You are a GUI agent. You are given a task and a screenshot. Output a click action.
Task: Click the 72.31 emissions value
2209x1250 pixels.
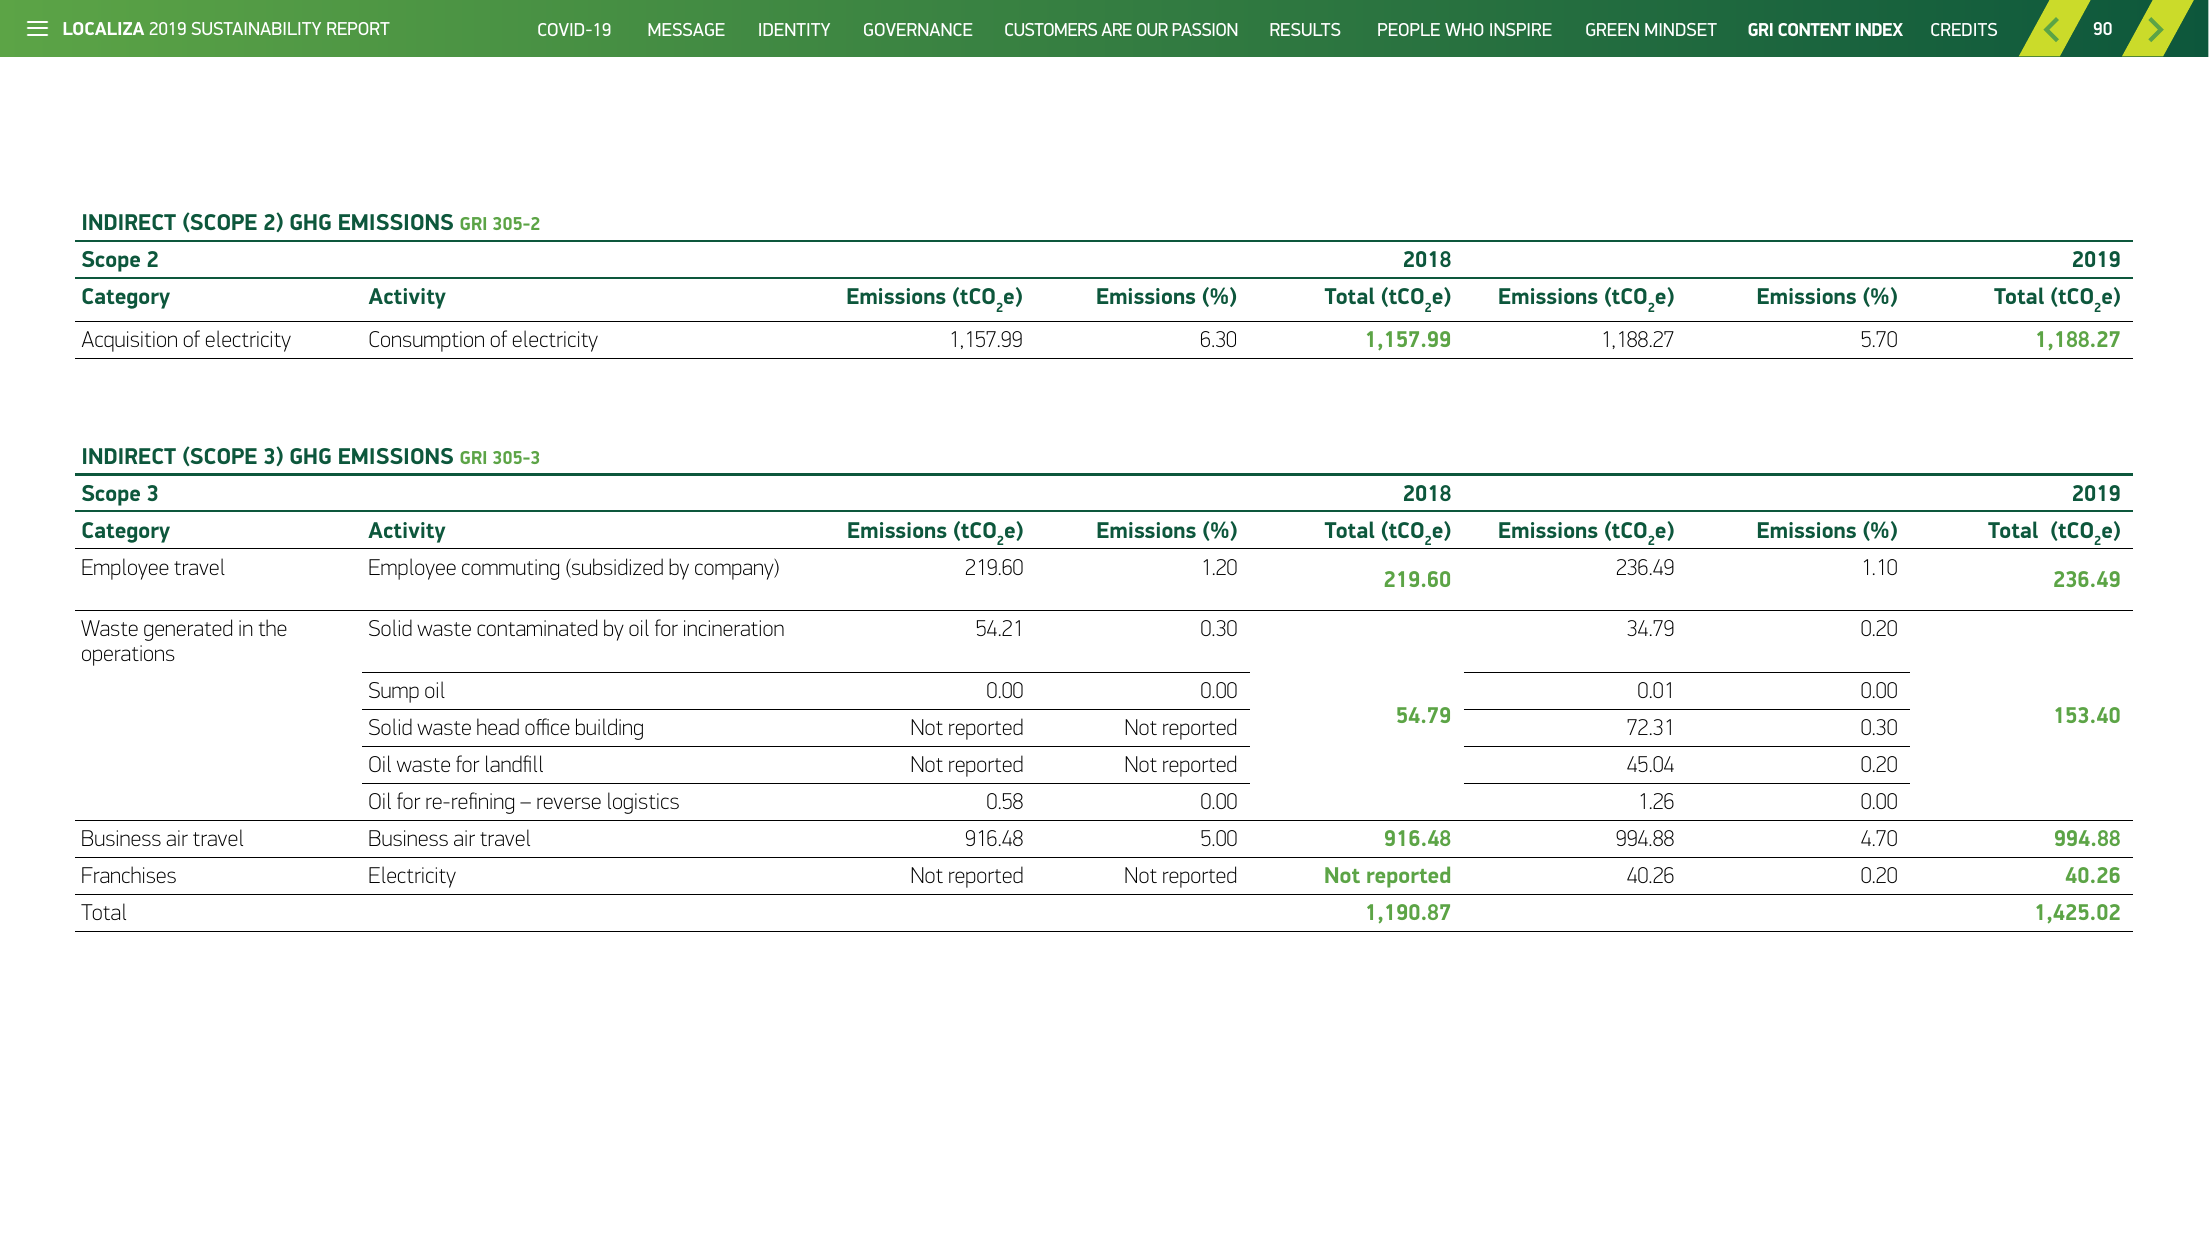[x=1650, y=728]
